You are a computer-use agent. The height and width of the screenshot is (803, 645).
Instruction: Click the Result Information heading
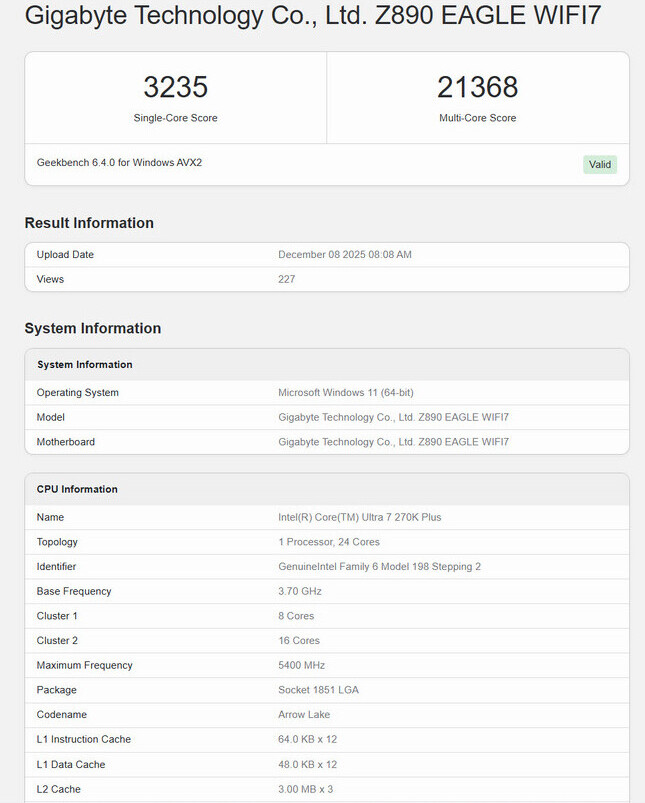pyautogui.click(x=89, y=223)
